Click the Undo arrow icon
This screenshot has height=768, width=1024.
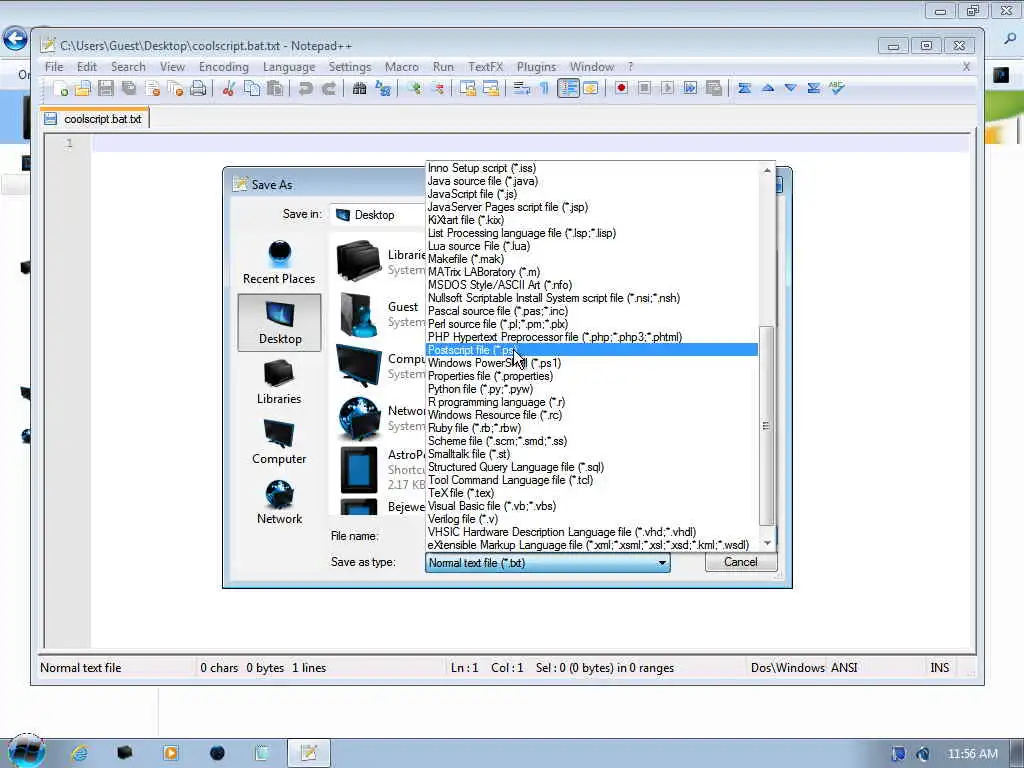coord(305,88)
